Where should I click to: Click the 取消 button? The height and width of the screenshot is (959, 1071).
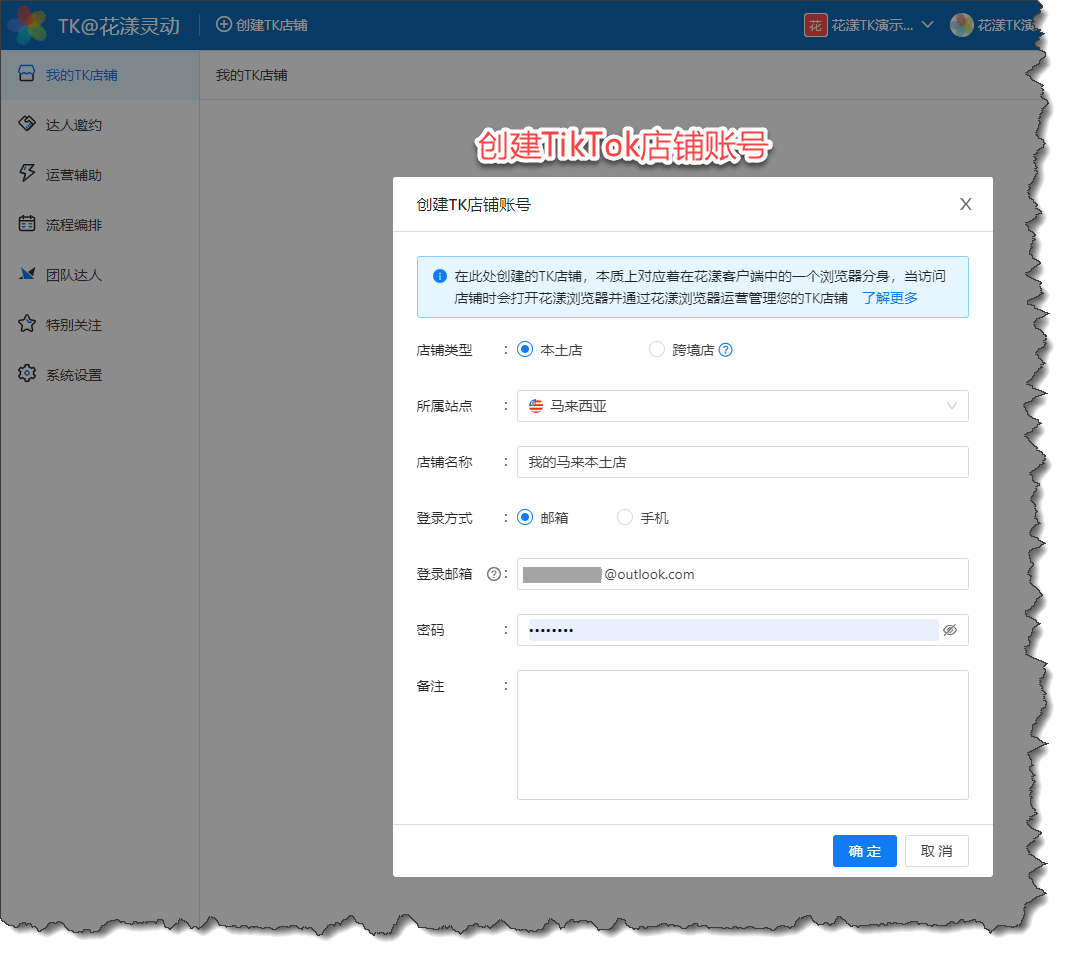(936, 851)
